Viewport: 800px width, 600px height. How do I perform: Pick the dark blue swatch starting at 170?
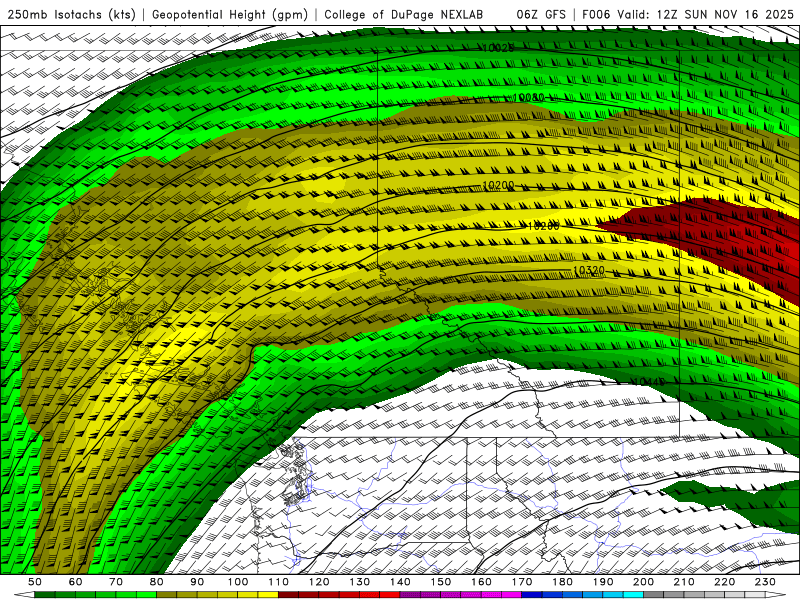coord(532,595)
